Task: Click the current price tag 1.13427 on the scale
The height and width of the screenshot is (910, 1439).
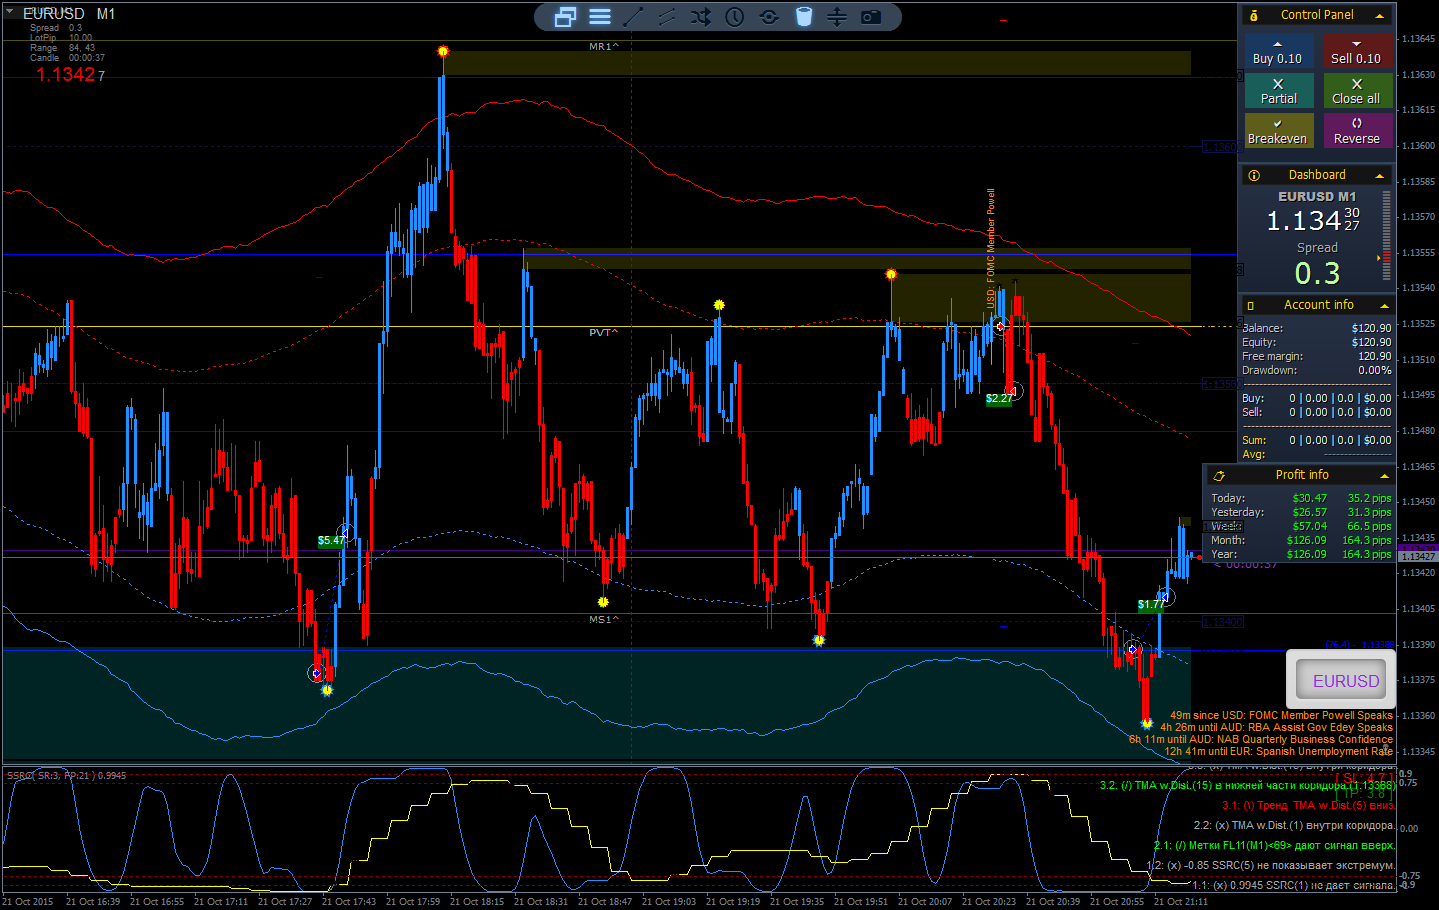Action: (x=1418, y=556)
